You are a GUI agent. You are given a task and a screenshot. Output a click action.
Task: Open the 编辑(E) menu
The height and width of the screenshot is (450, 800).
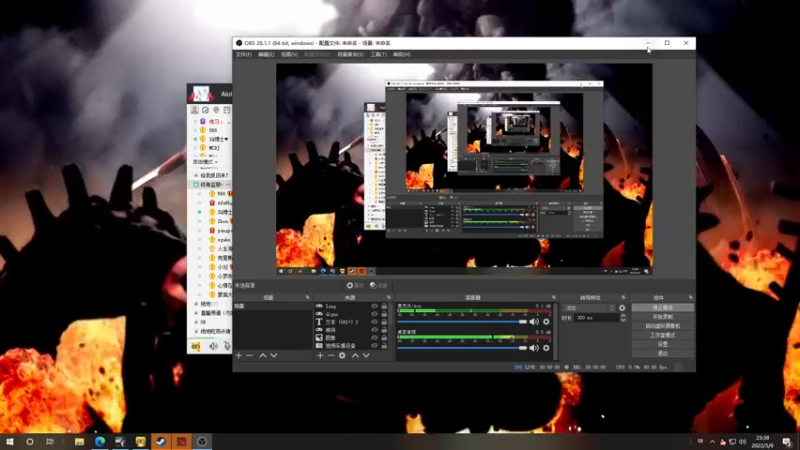[x=266, y=54]
